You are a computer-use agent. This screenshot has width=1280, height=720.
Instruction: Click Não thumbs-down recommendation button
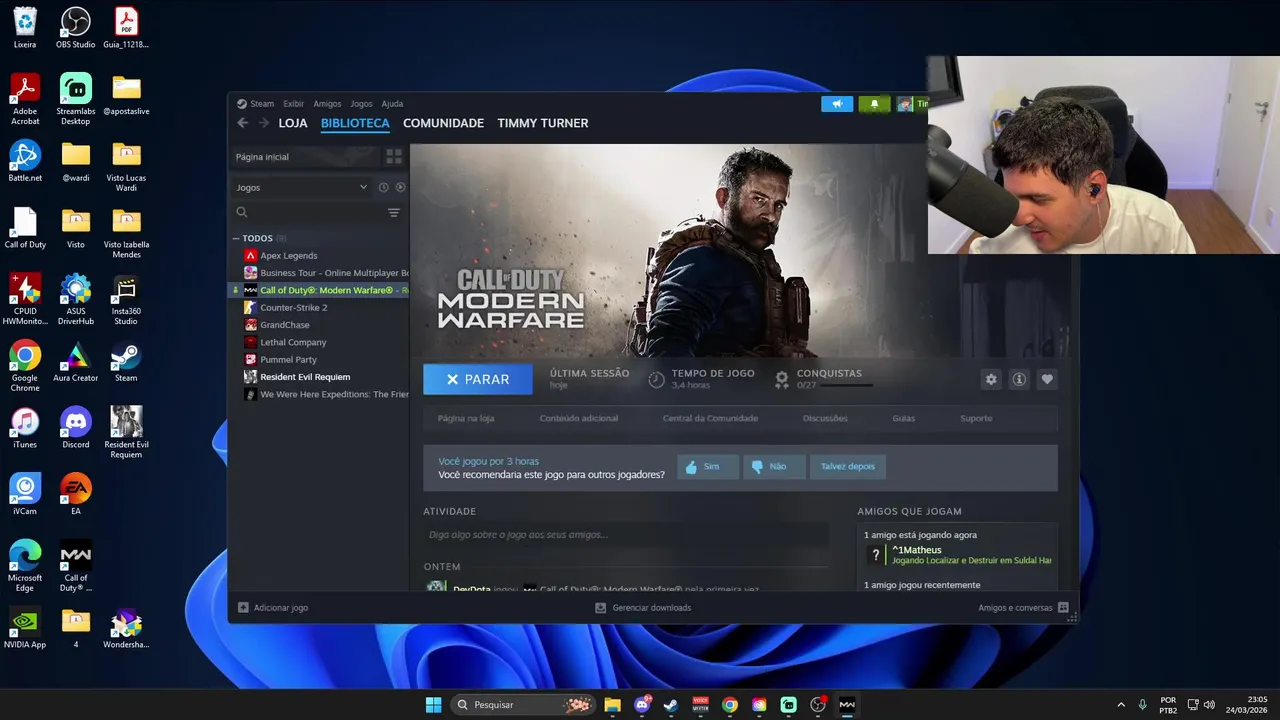coord(774,466)
